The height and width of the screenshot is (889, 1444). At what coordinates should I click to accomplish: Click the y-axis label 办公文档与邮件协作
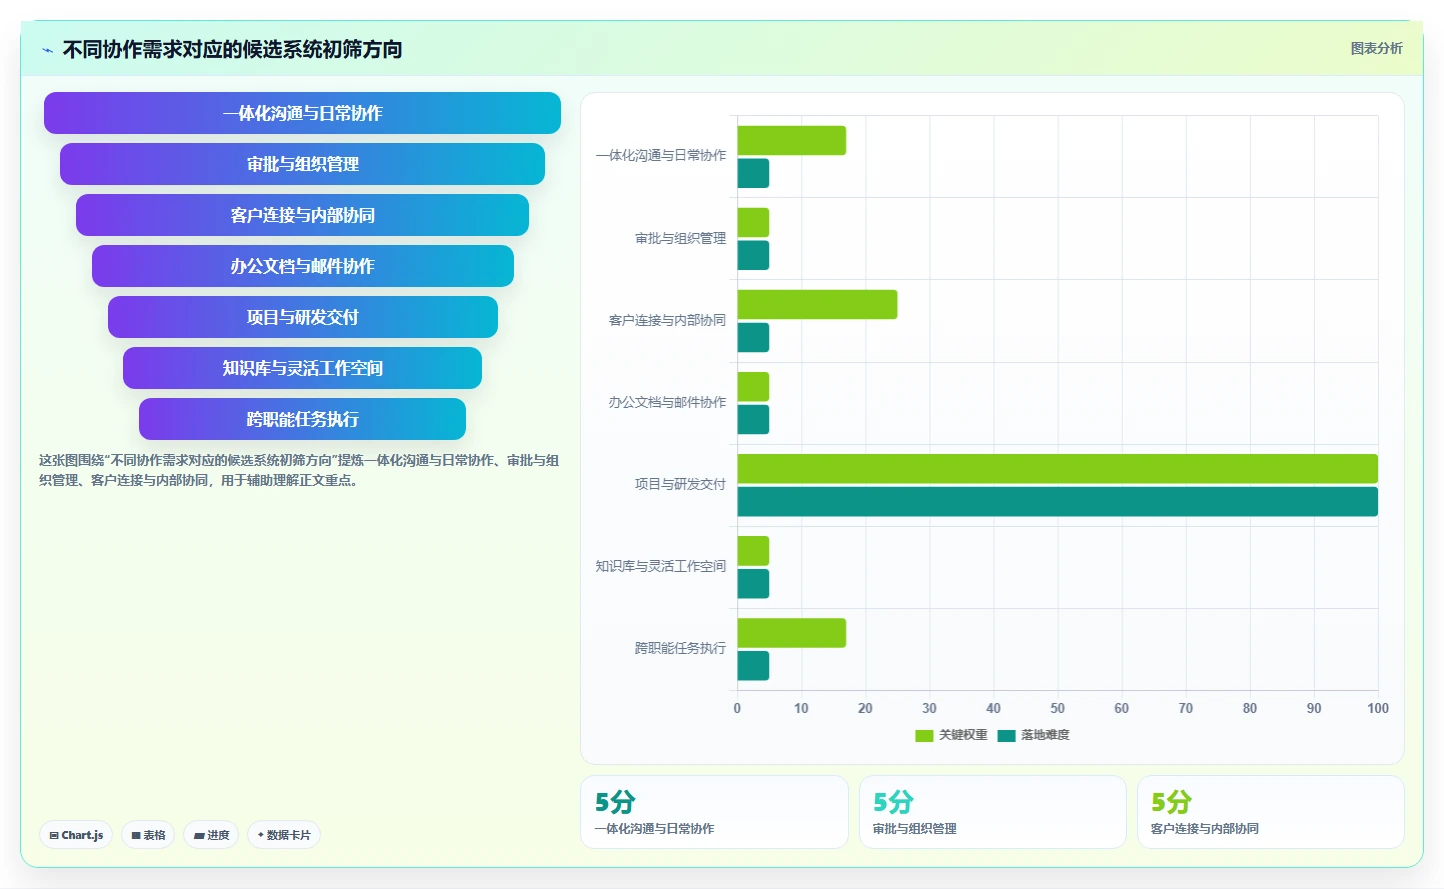pos(667,402)
